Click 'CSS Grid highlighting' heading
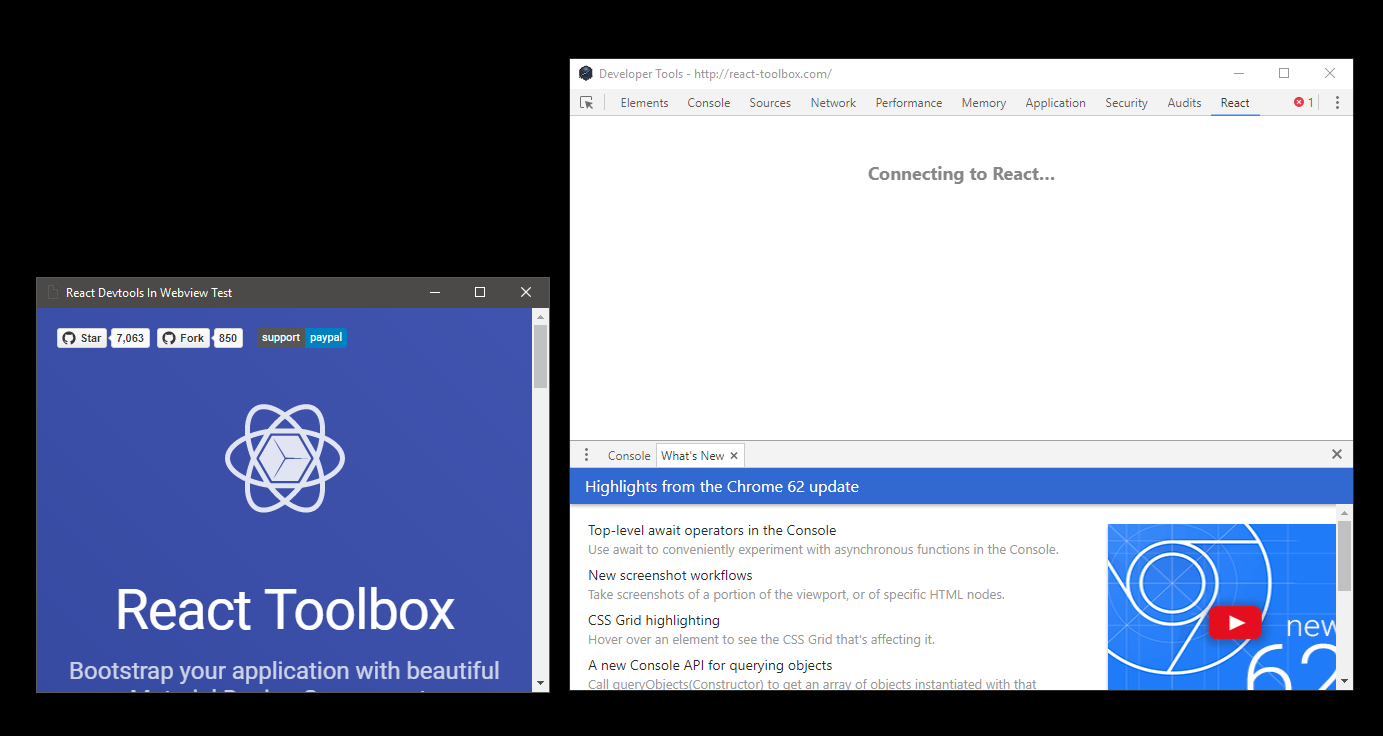 pos(654,620)
